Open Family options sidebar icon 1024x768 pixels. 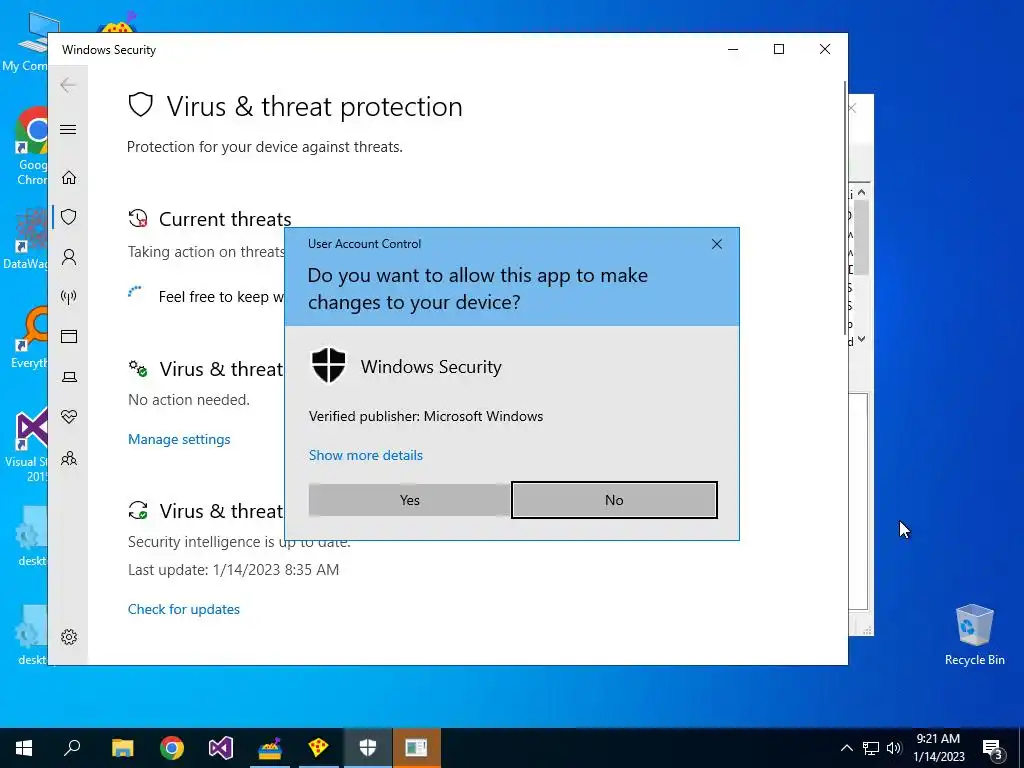click(69, 458)
